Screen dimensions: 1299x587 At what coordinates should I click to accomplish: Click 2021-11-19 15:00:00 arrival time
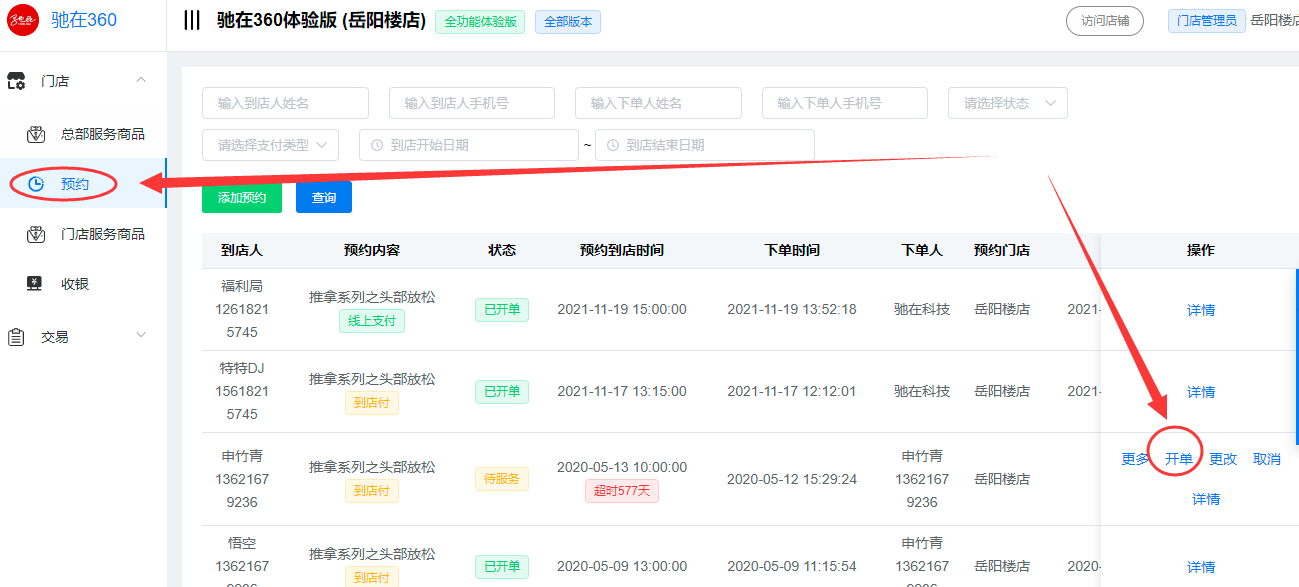622,310
